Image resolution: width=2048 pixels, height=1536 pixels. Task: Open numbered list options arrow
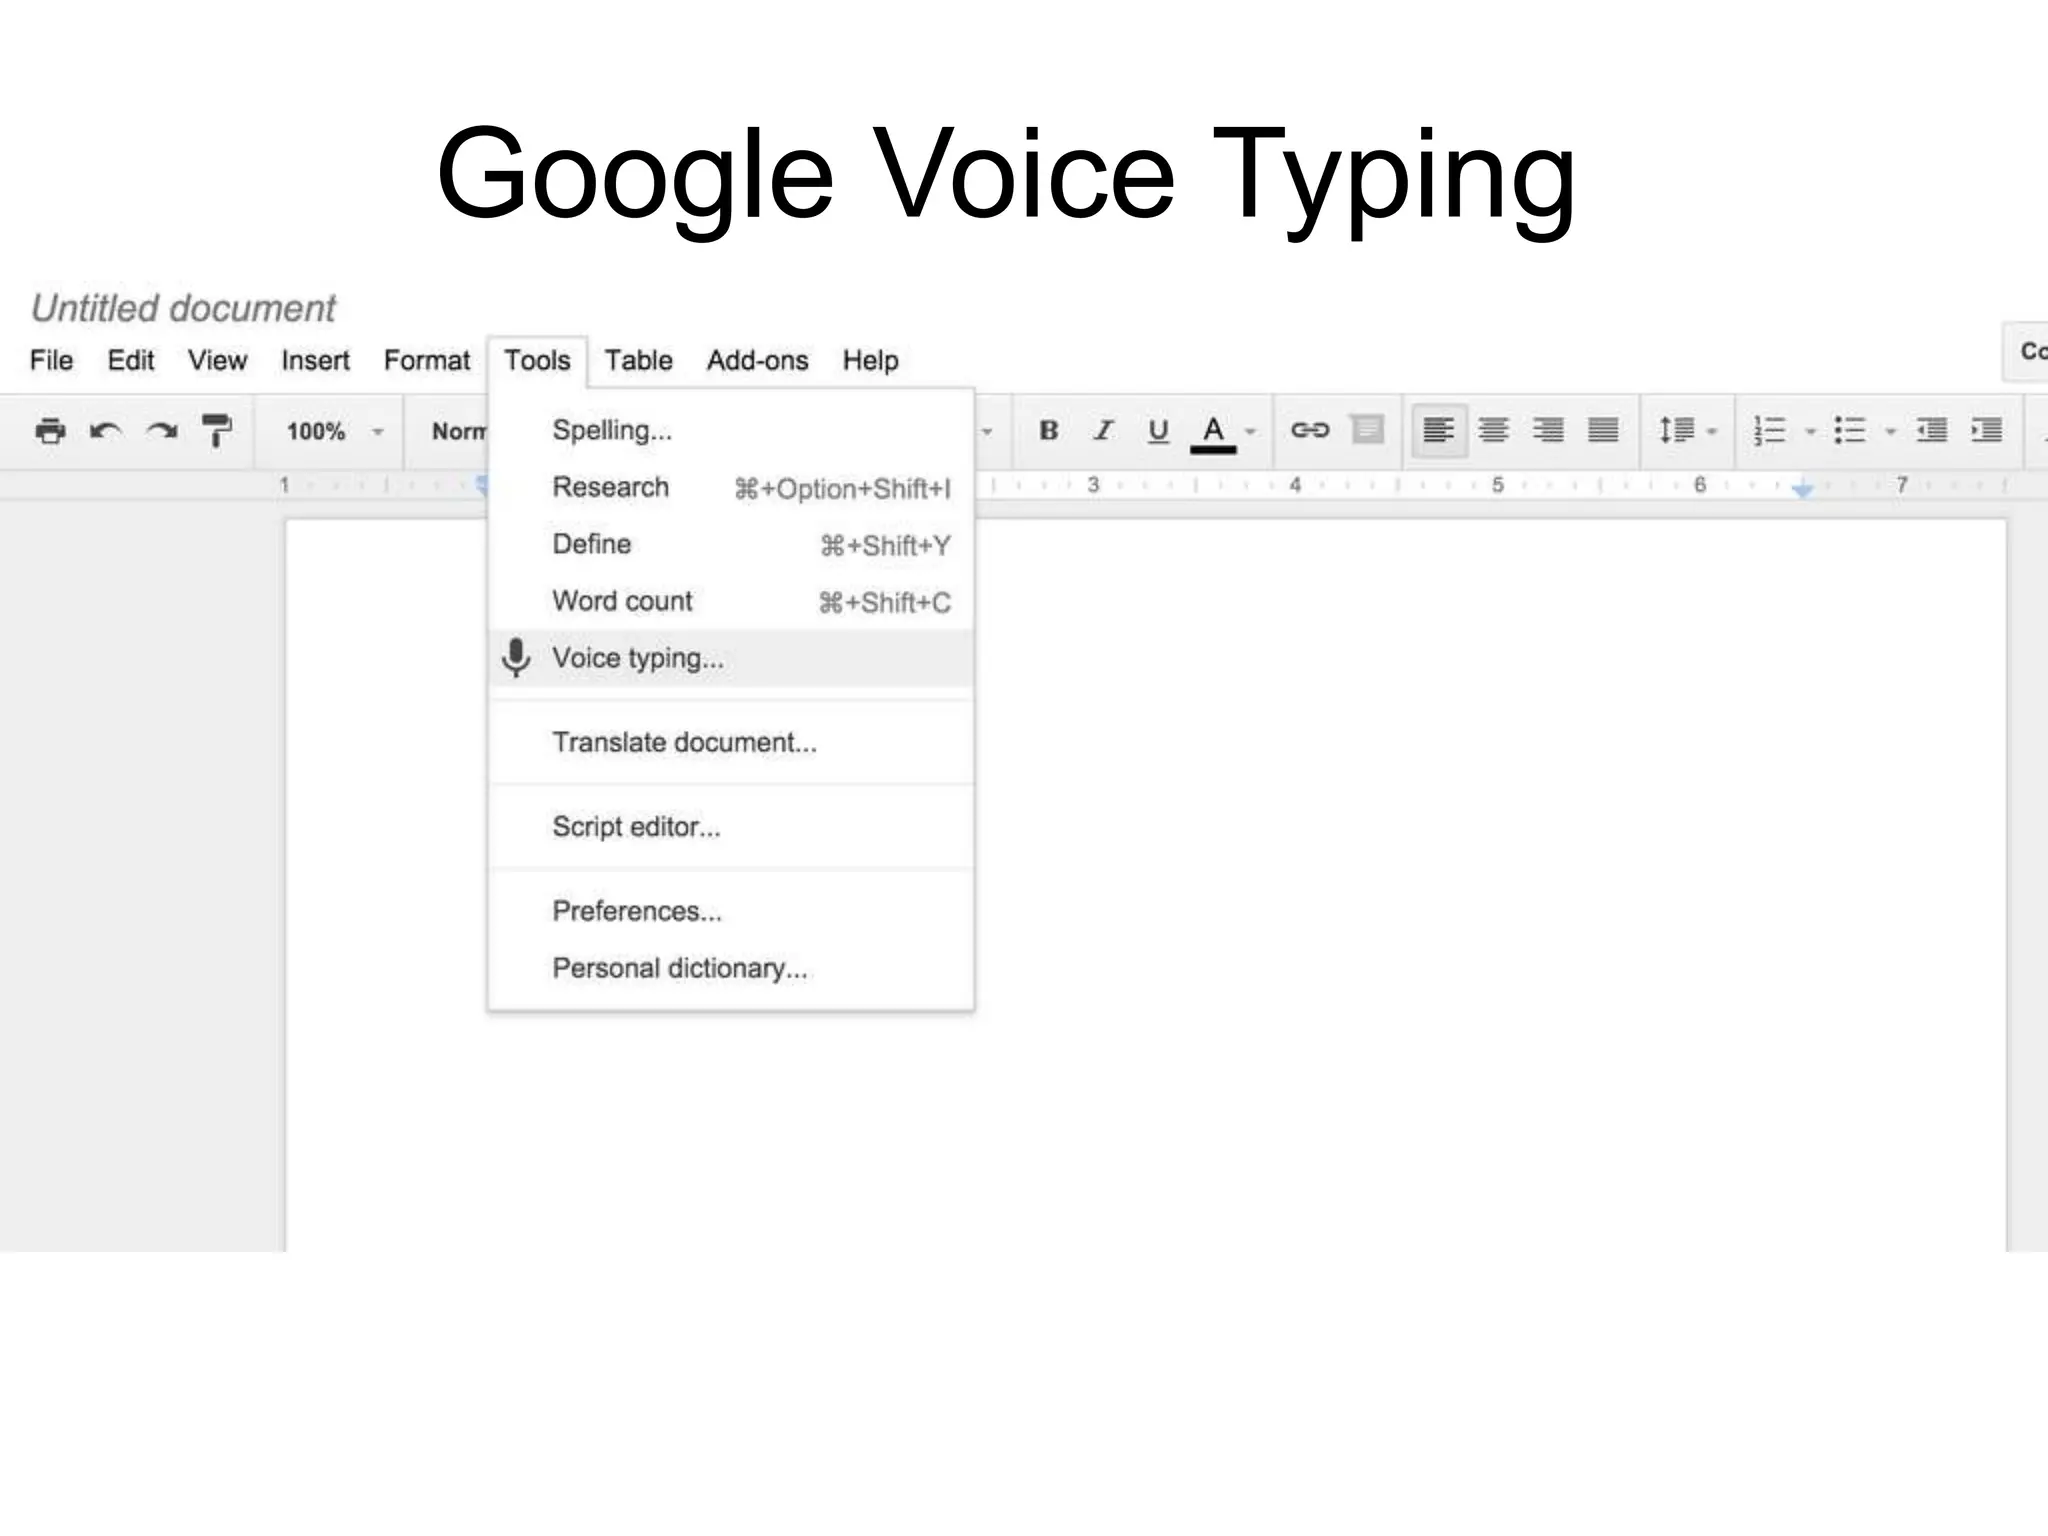click(1810, 432)
